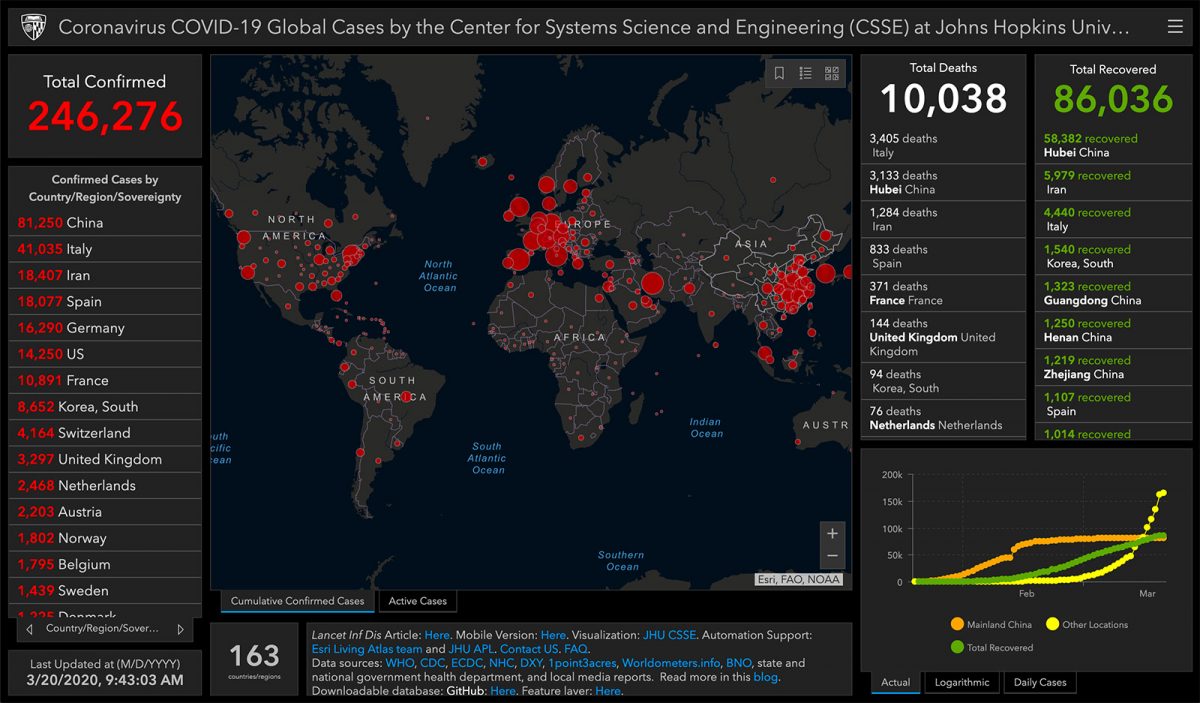Switch to Cumulative Confirmed Cases tab
The image size is (1200, 703).
[298, 601]
